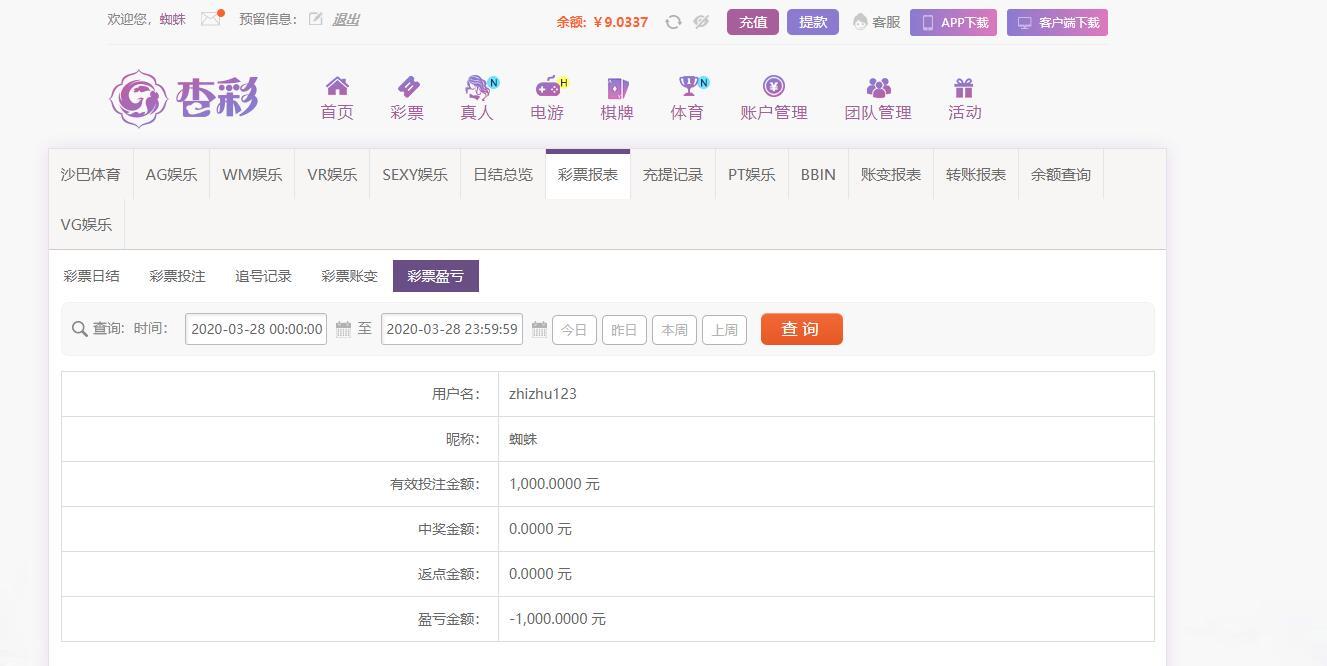Switch to the AG娱乐 tab
This screenshot has width=1327, height=666.
171,174
